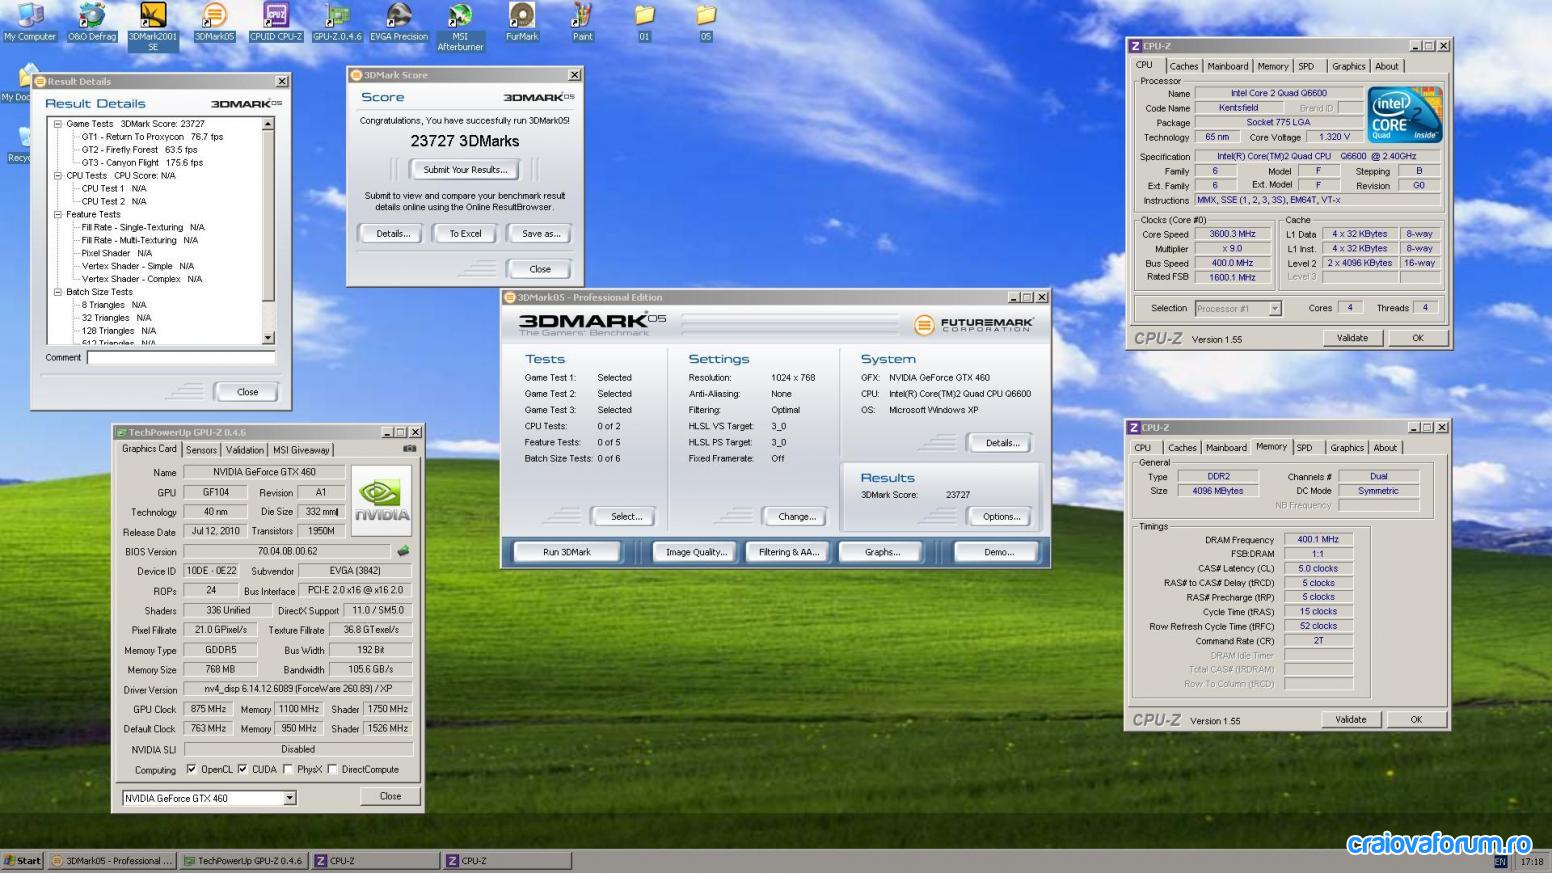Switch to the Validation tab in GPU-Z
Screen dimensions: 1552x873
pos(245,450)
